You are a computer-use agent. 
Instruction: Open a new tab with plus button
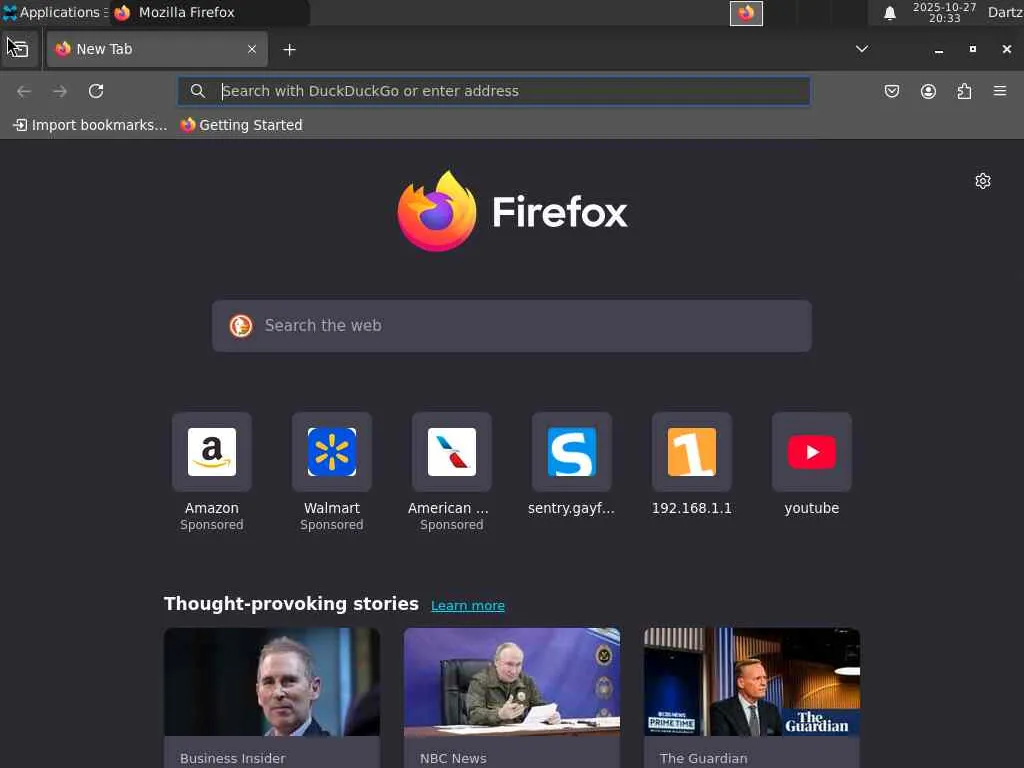tap(289, 50)
